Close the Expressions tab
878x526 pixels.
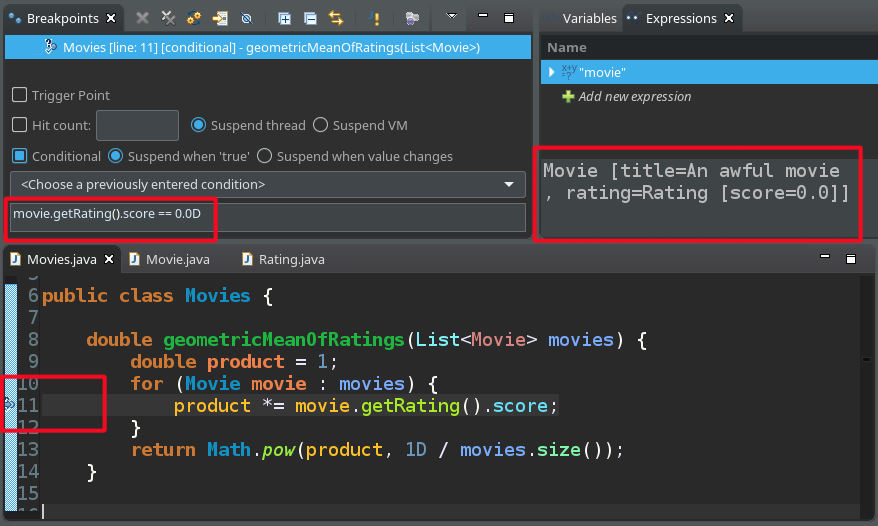tap(728, 18)
